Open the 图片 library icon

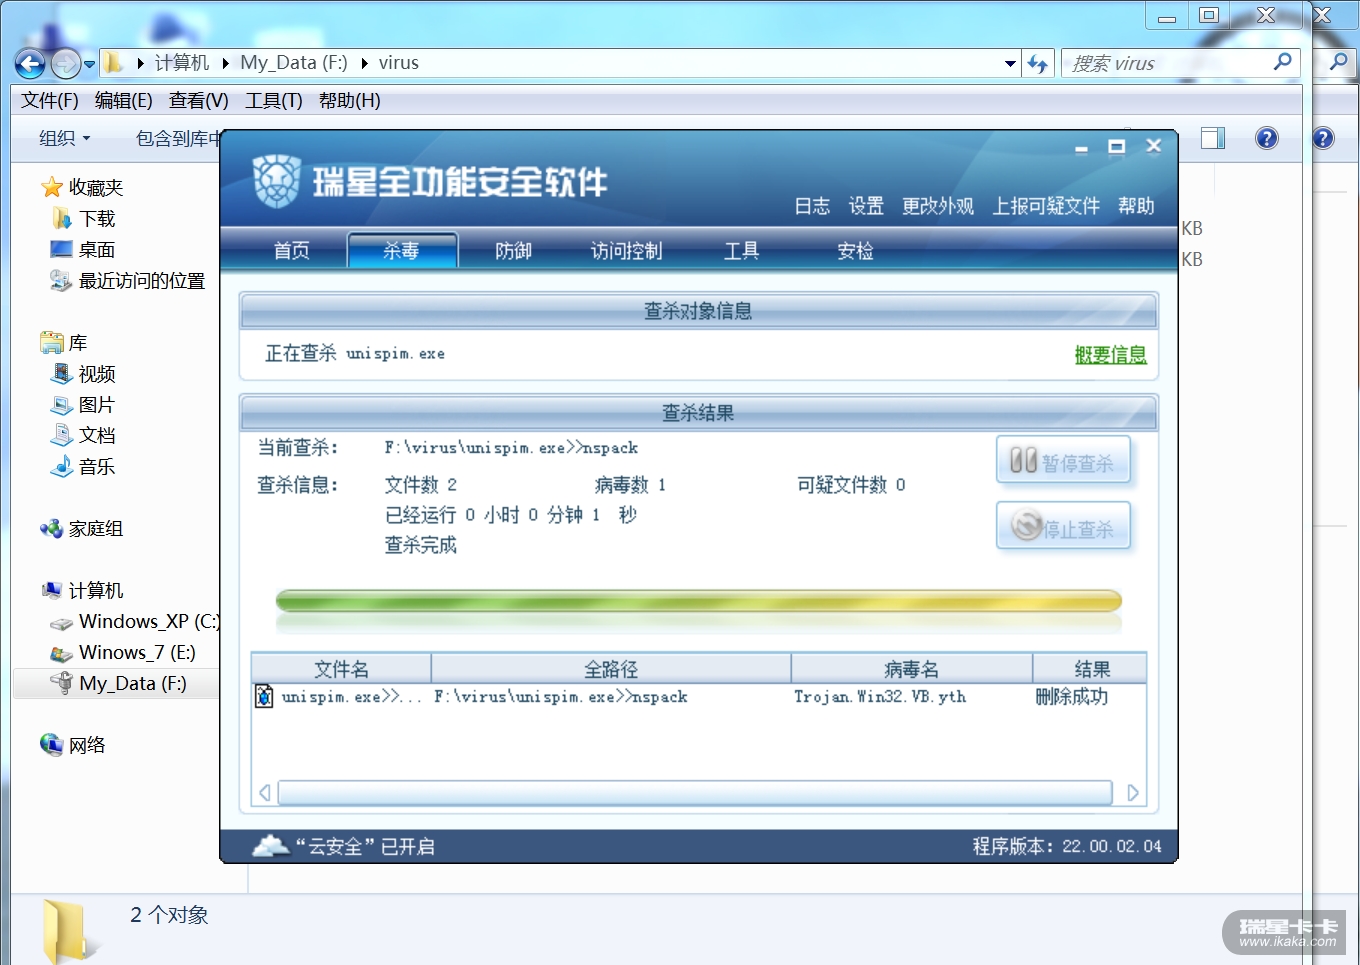[x=62, y=404]
